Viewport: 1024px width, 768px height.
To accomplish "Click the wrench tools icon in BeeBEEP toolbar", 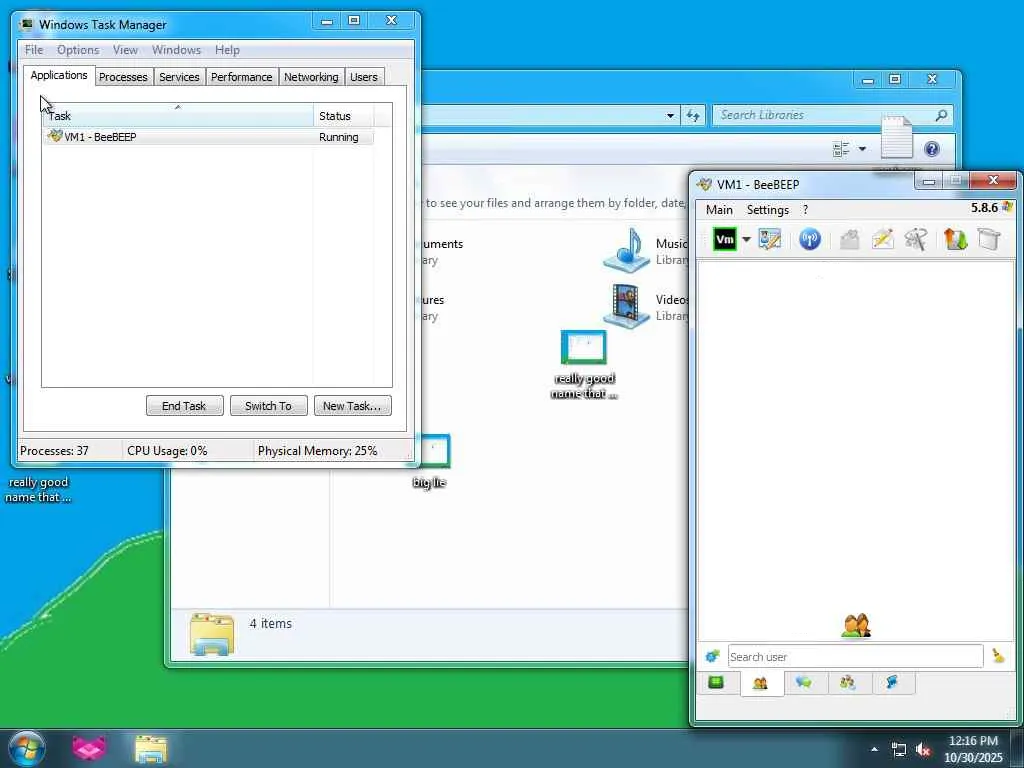I will pyautogui.click(x=916, y=239).
